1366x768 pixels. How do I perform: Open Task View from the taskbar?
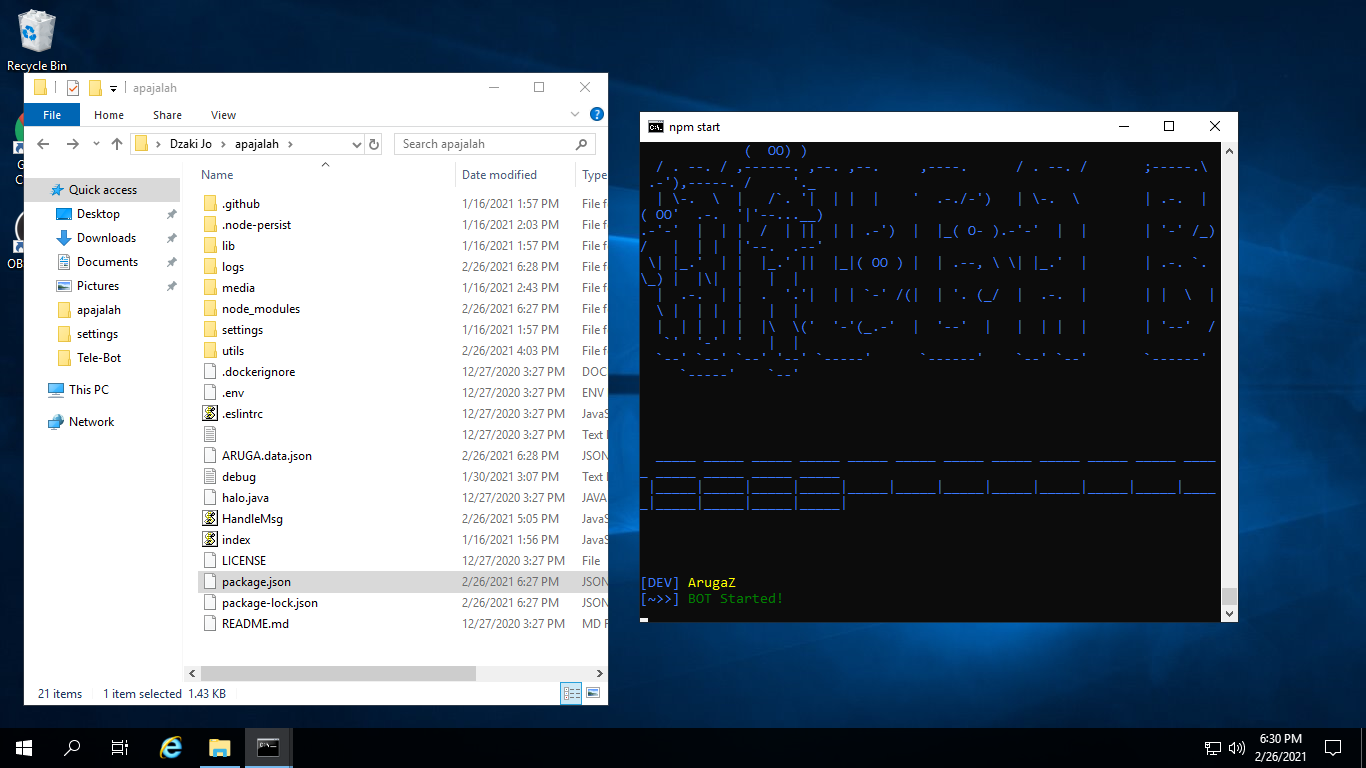119,747
